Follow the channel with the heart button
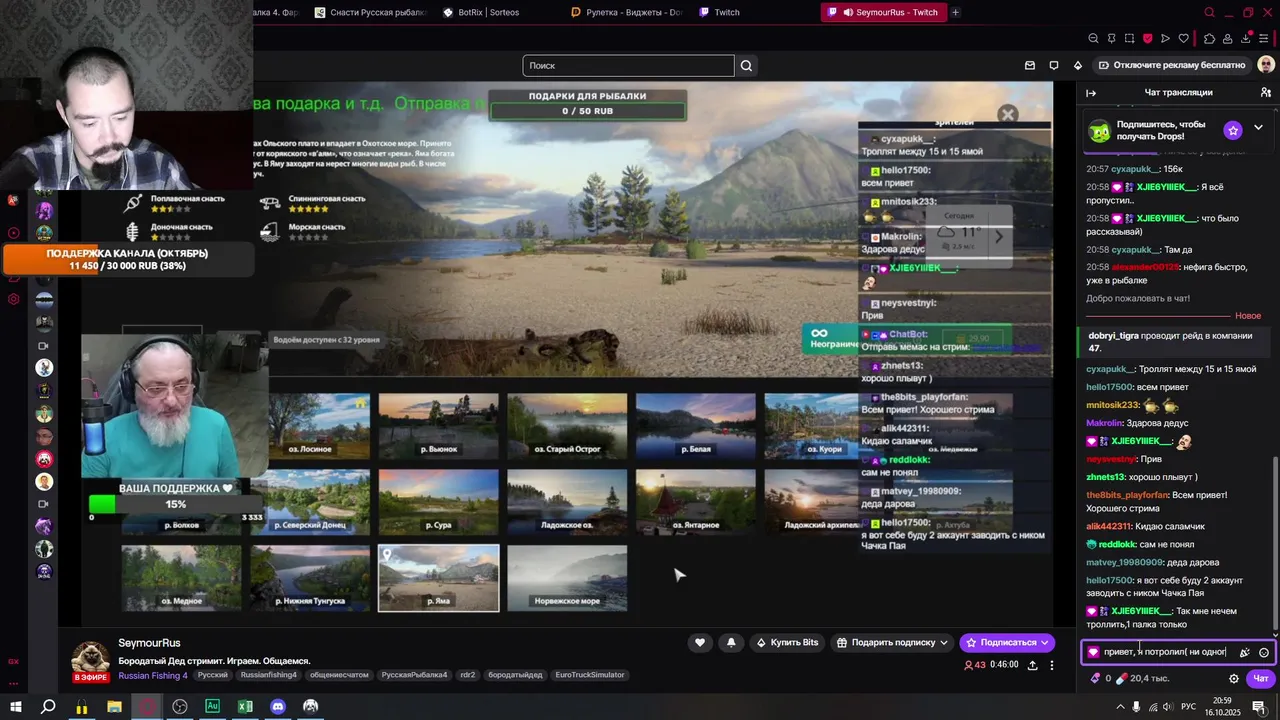The image size is (1280, 720). (700, 643)
